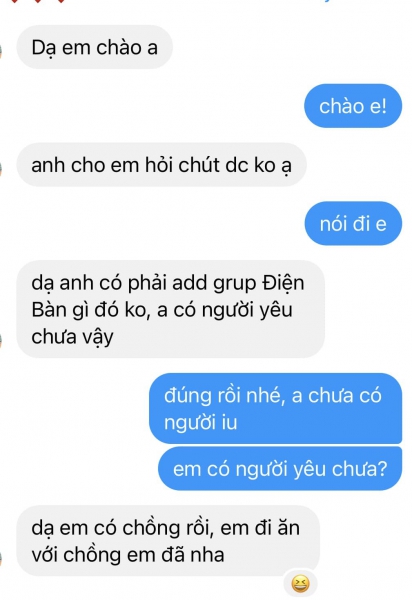Screen dimensions: 412x600
Task: Tap the first cut-off red heart icon at top
Action: coord(15,2)
